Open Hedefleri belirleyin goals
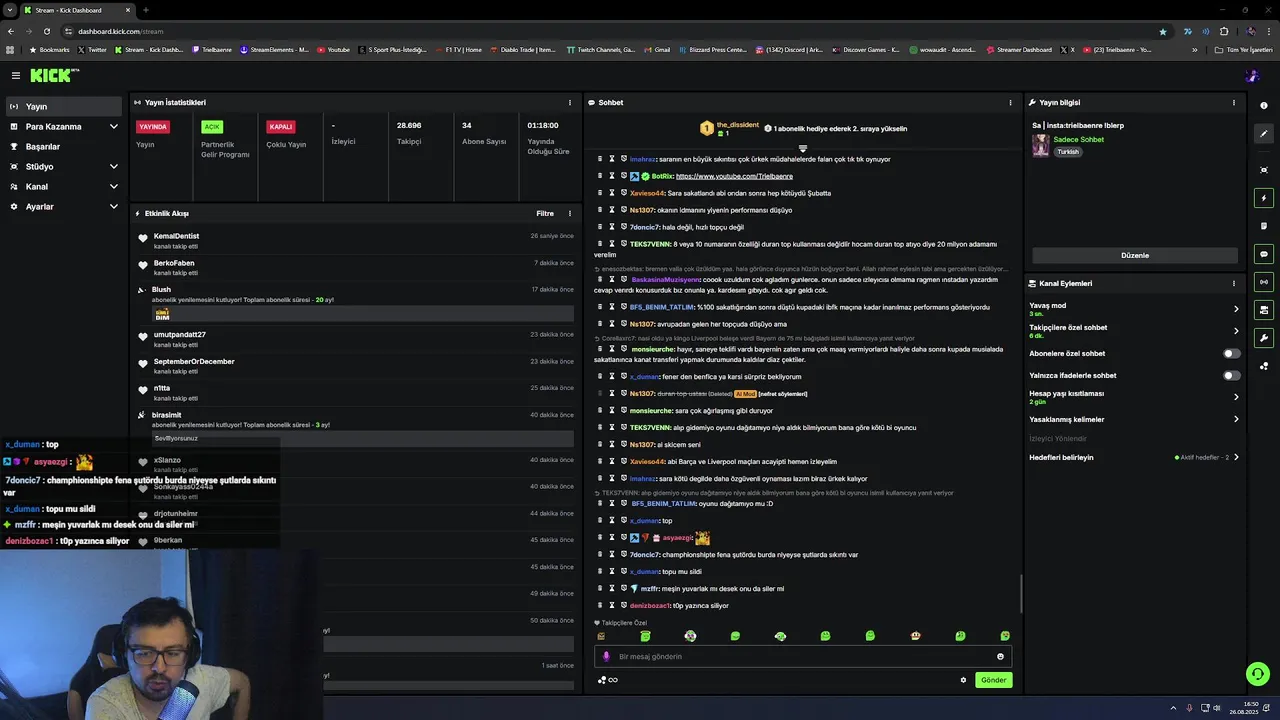This screenshot has height=720, width=1280. coord(1134,457)
